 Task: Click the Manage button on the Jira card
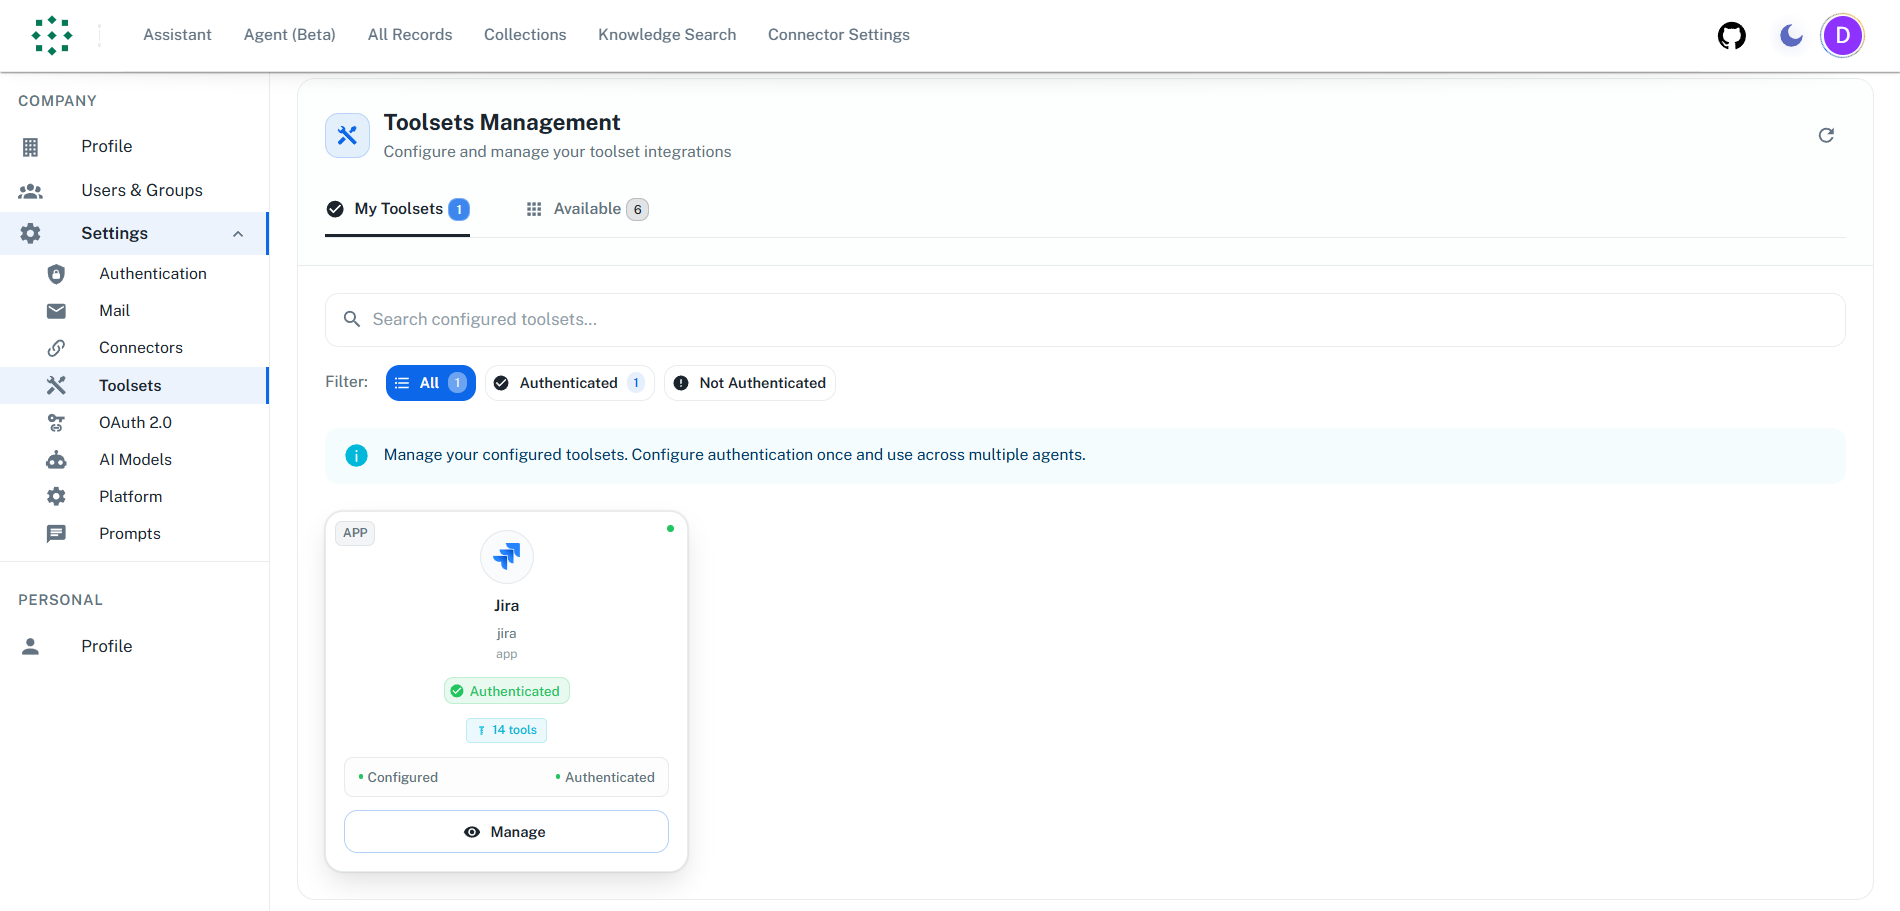click(x=506, y=831)
